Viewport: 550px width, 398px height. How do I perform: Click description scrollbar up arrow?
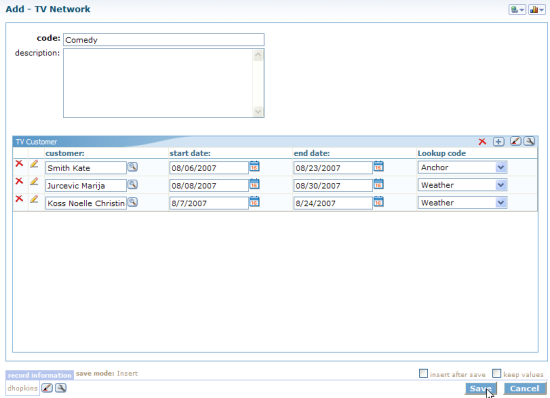tap(258, 55)
